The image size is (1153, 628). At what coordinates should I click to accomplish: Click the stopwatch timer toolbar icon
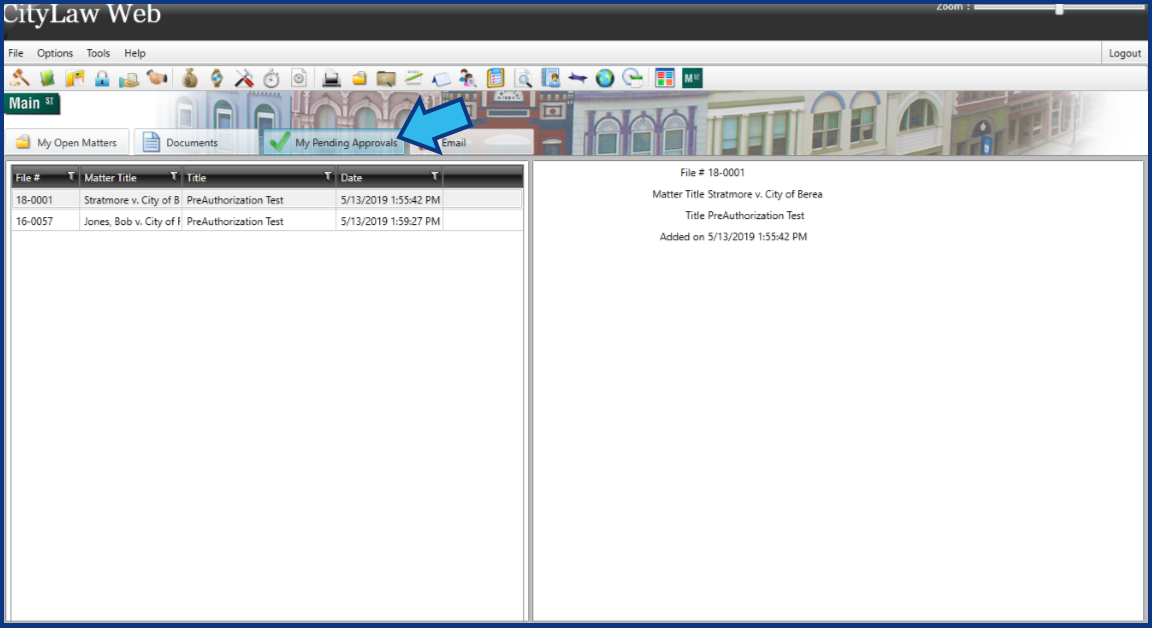click(269, 76)
